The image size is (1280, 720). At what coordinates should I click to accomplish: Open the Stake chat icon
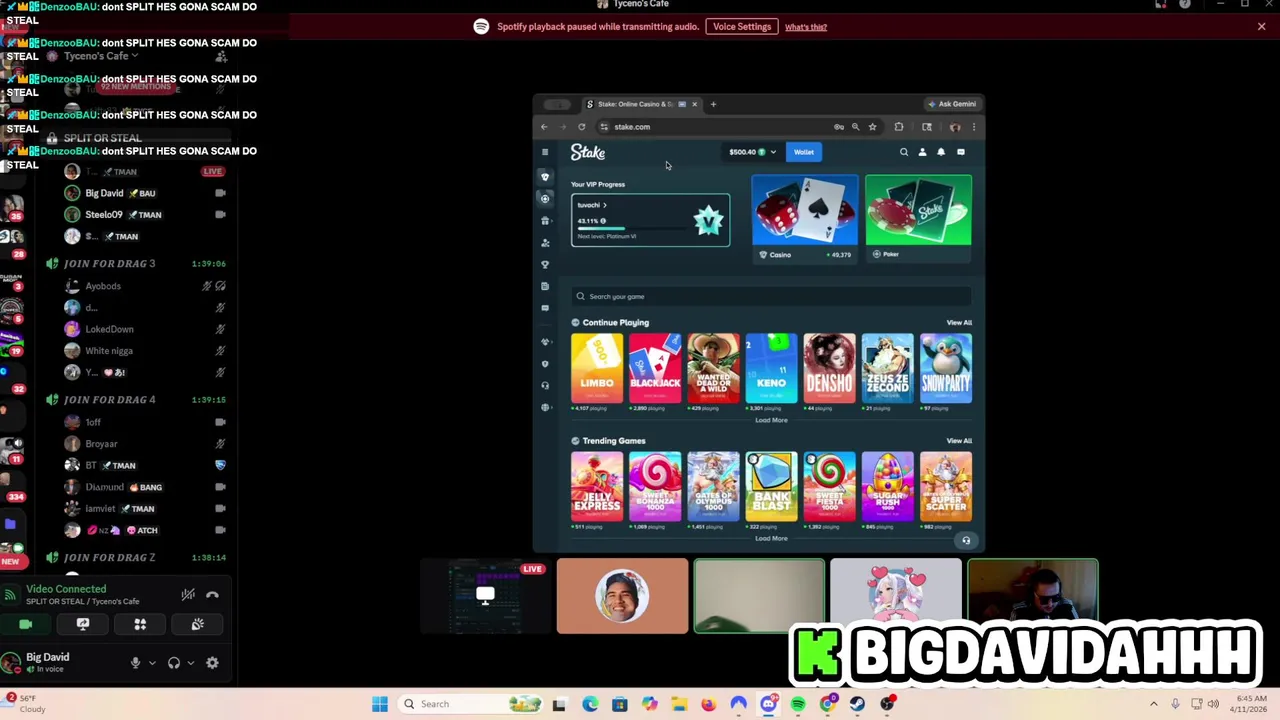pos(961,152)
